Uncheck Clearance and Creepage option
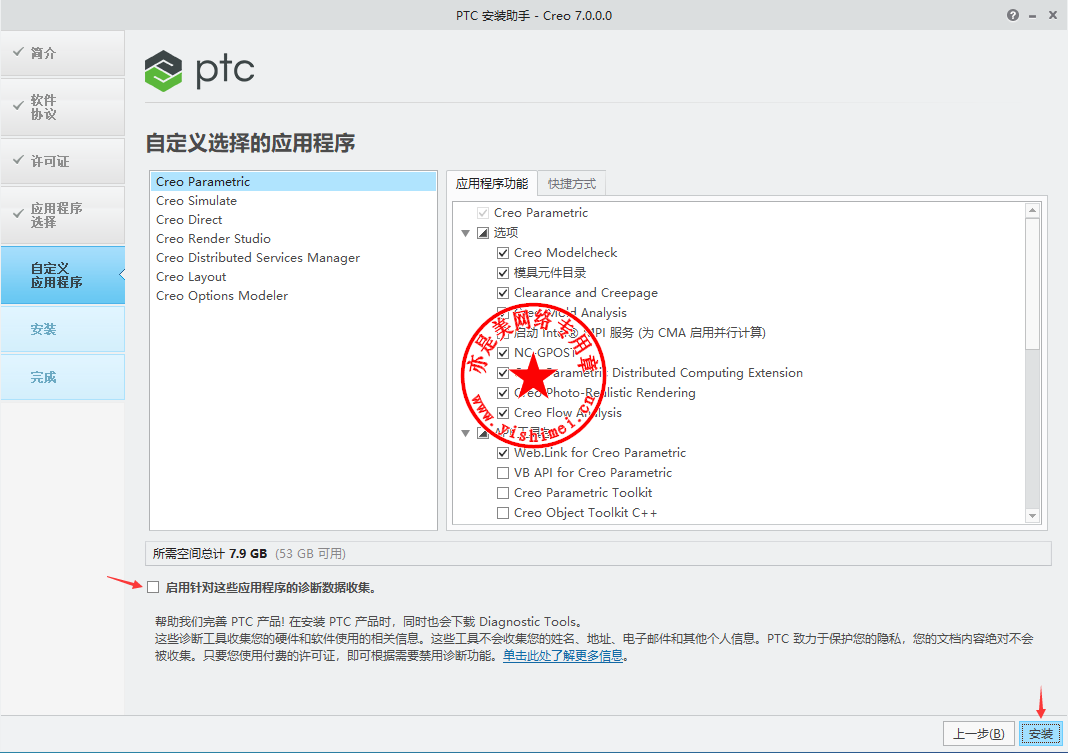Viewport: 1068px width, 753px height. pyautogui.click(x=503, y=293)
